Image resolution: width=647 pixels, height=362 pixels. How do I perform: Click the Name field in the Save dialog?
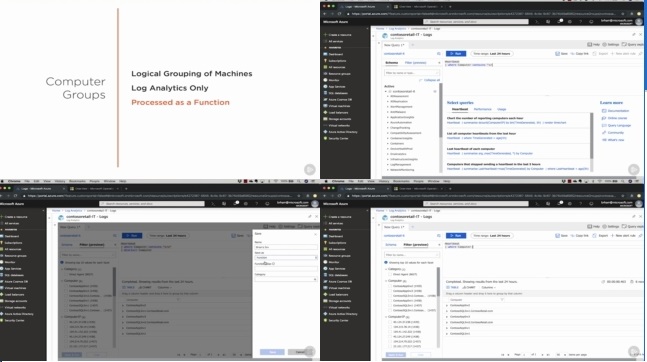click(286, 247)
